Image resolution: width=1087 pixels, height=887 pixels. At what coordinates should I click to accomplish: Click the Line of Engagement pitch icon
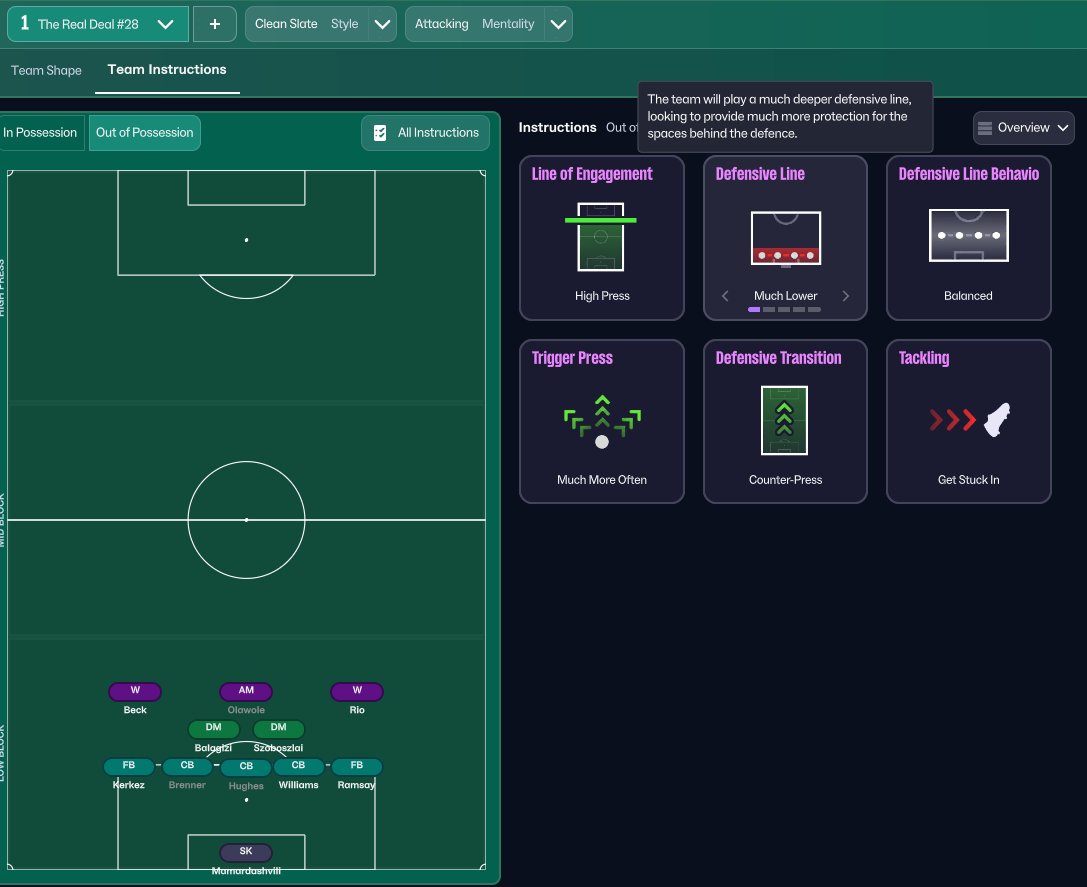pyautogui.click(x=600, y=236)
